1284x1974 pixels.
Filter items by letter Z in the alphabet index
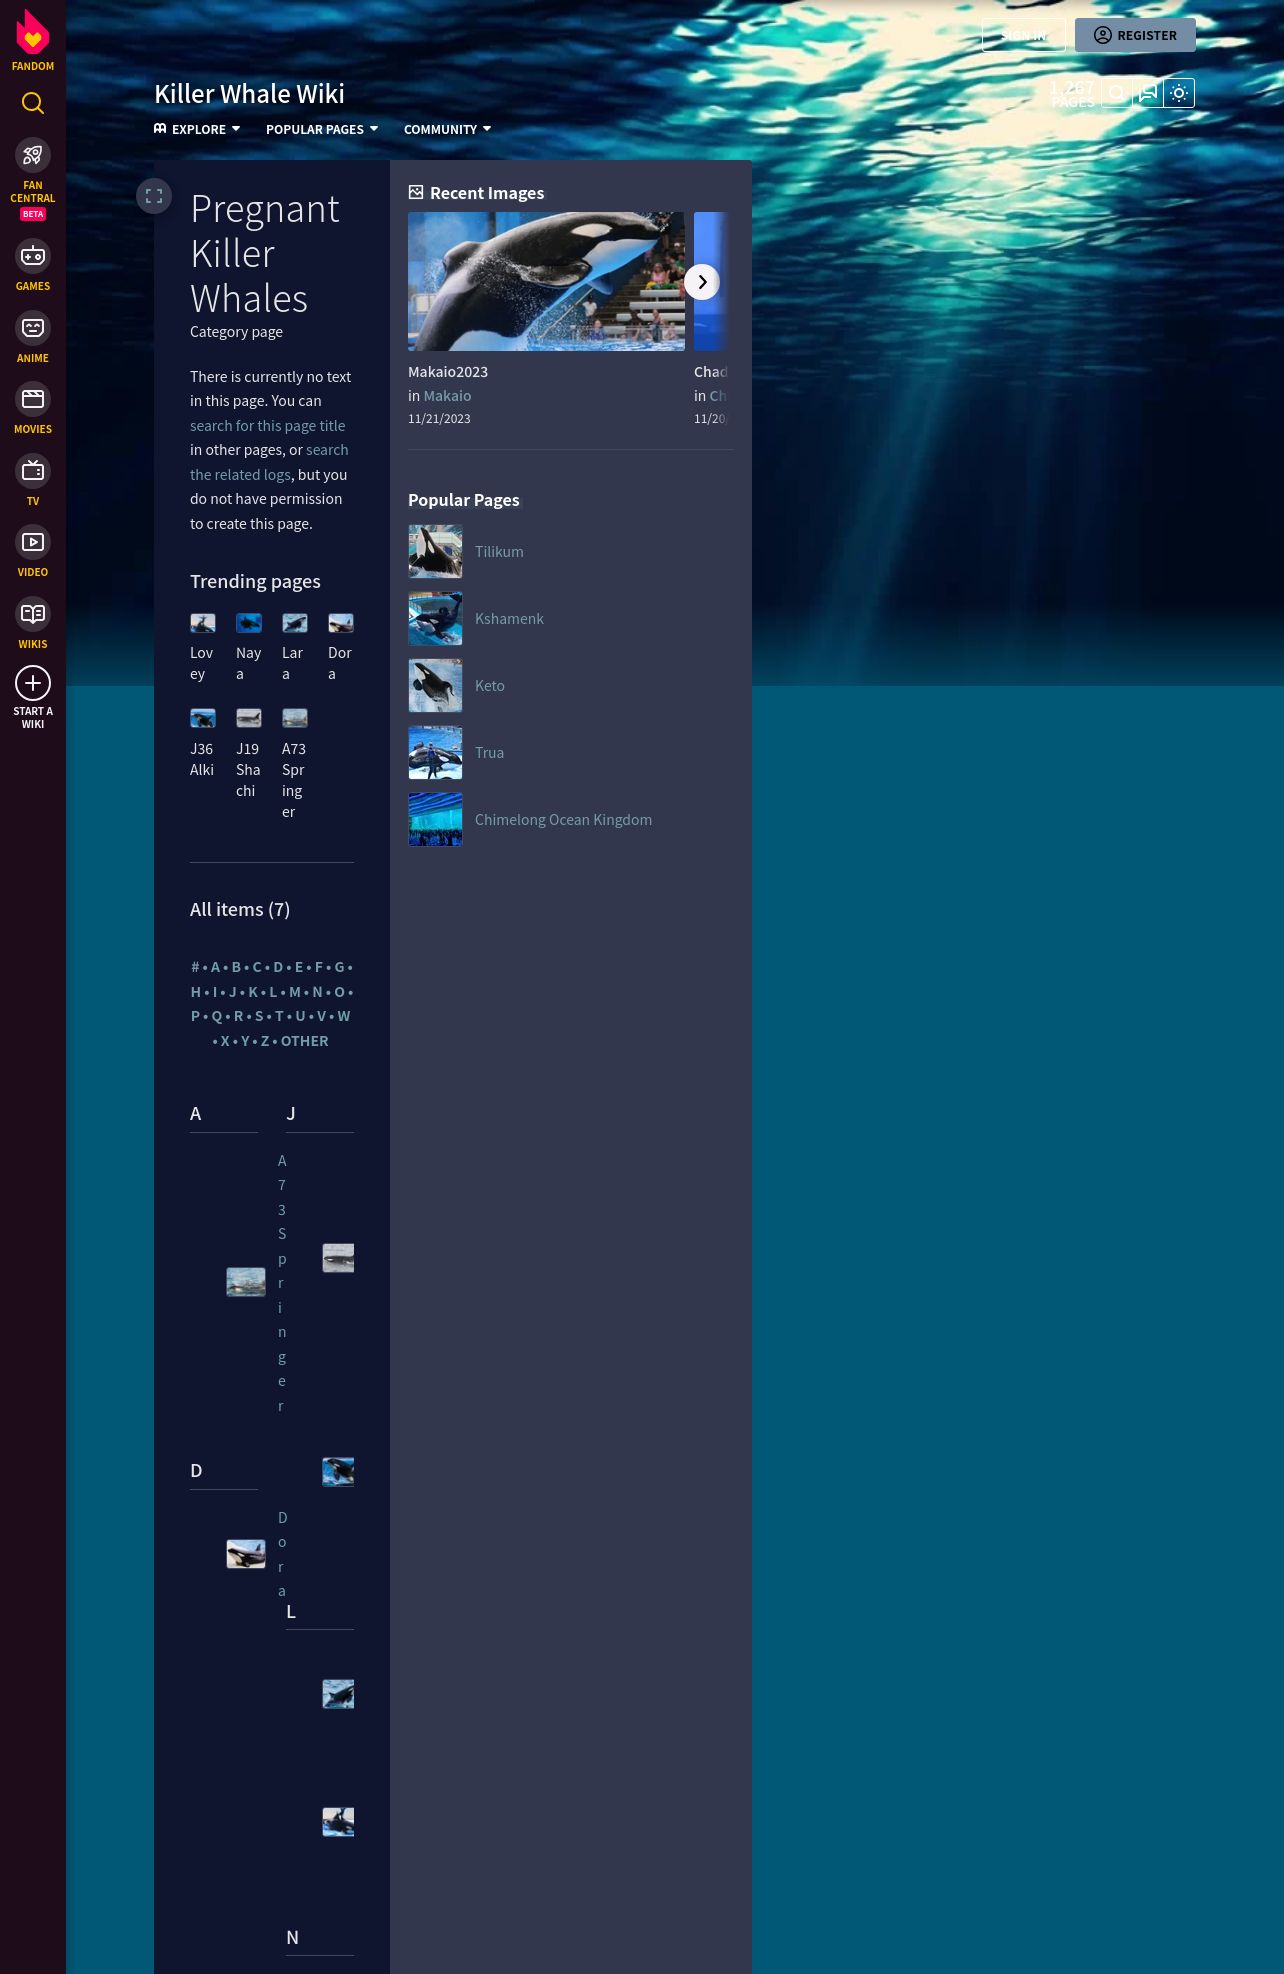[x=265, y=1041]
